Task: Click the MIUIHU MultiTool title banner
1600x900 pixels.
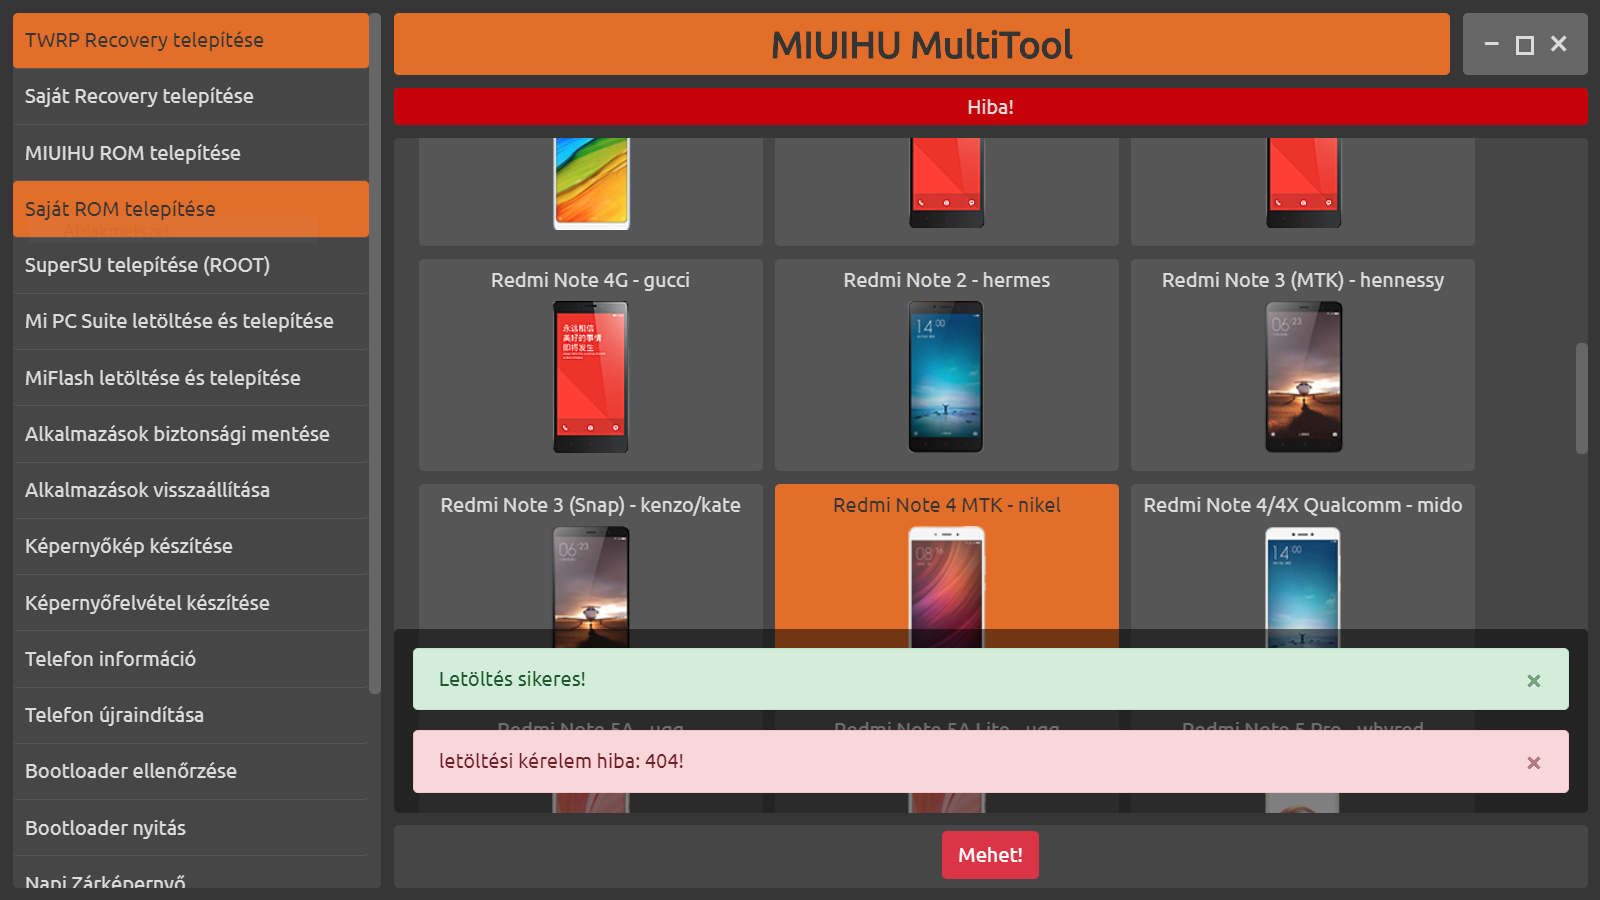Action: click(x=921, y=44)
